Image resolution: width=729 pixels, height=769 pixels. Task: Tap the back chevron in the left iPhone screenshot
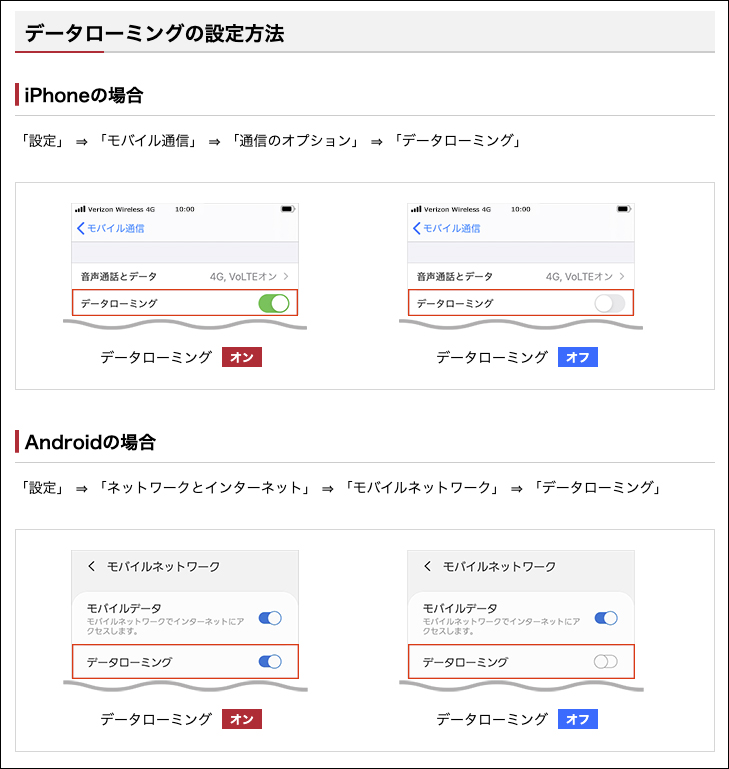point(81,228)
